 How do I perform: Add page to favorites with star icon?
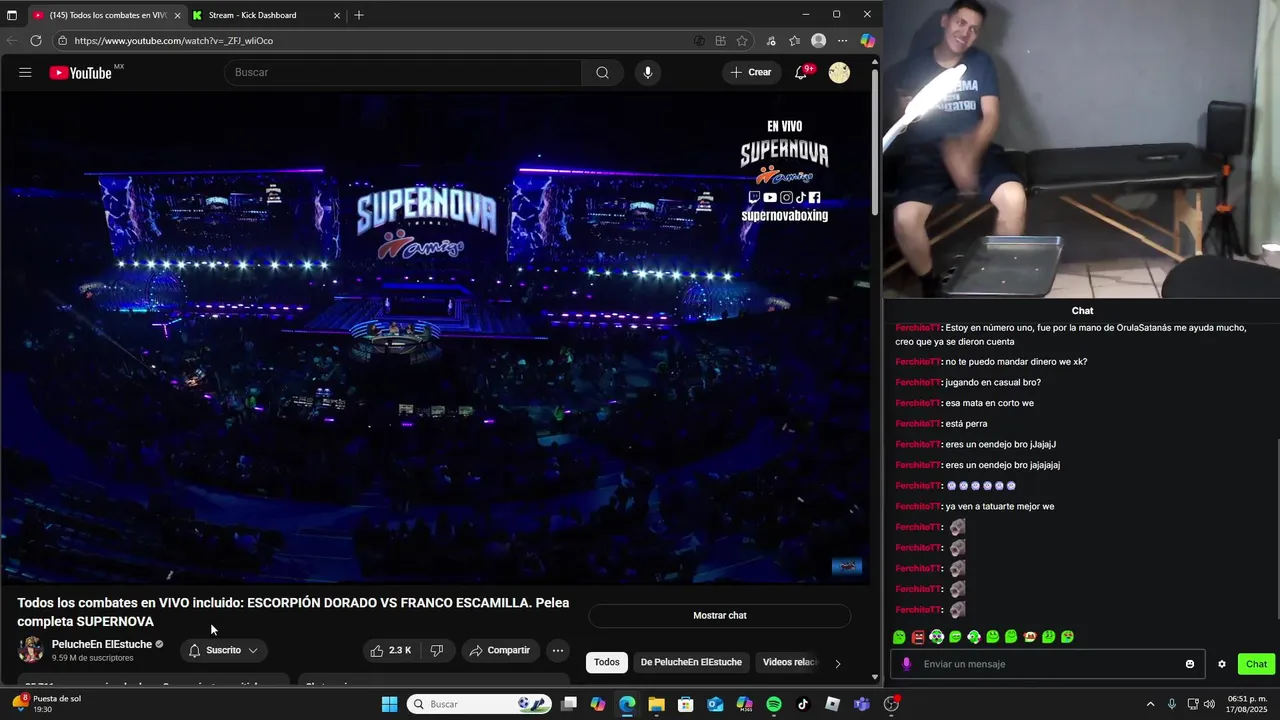click(742, 41)
